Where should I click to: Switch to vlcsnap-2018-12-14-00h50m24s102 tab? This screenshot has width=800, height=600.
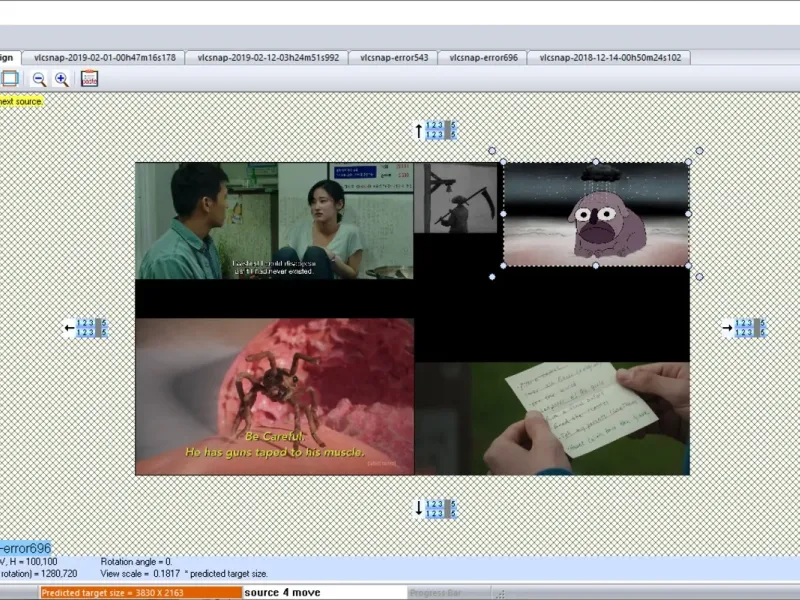(610, 58)
